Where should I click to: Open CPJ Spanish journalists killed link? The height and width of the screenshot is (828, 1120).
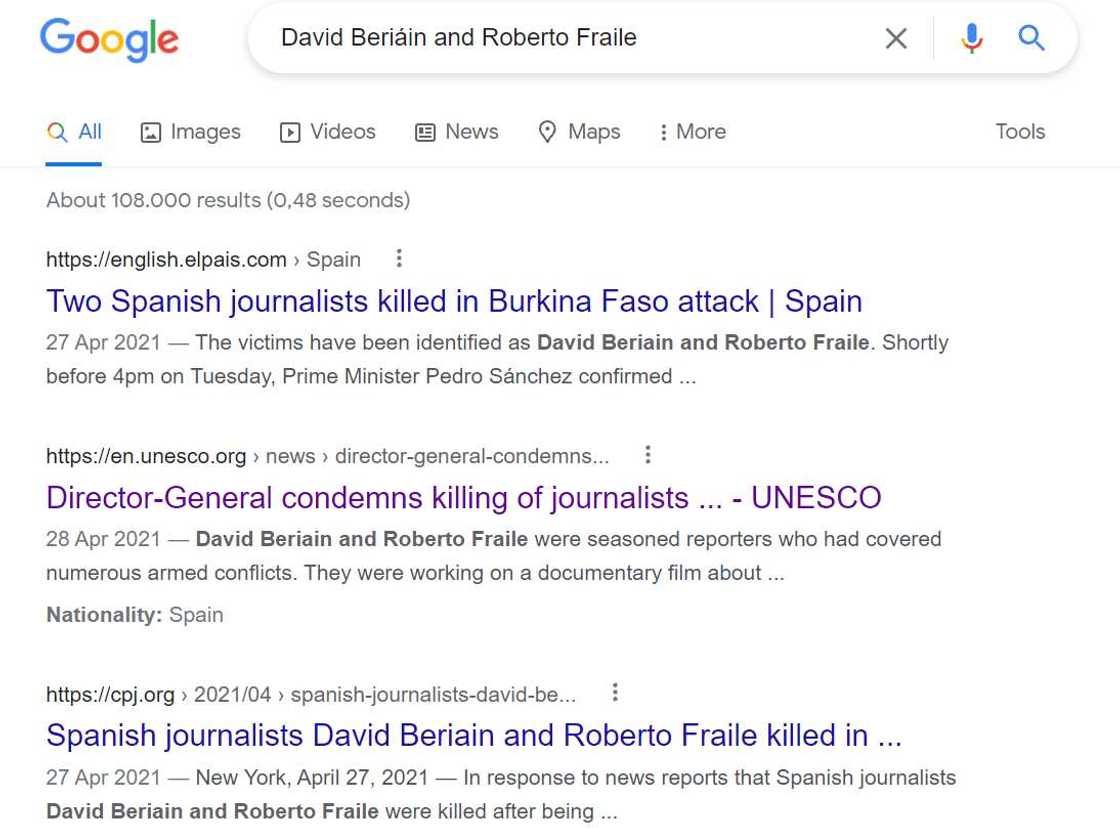(474, 735)
